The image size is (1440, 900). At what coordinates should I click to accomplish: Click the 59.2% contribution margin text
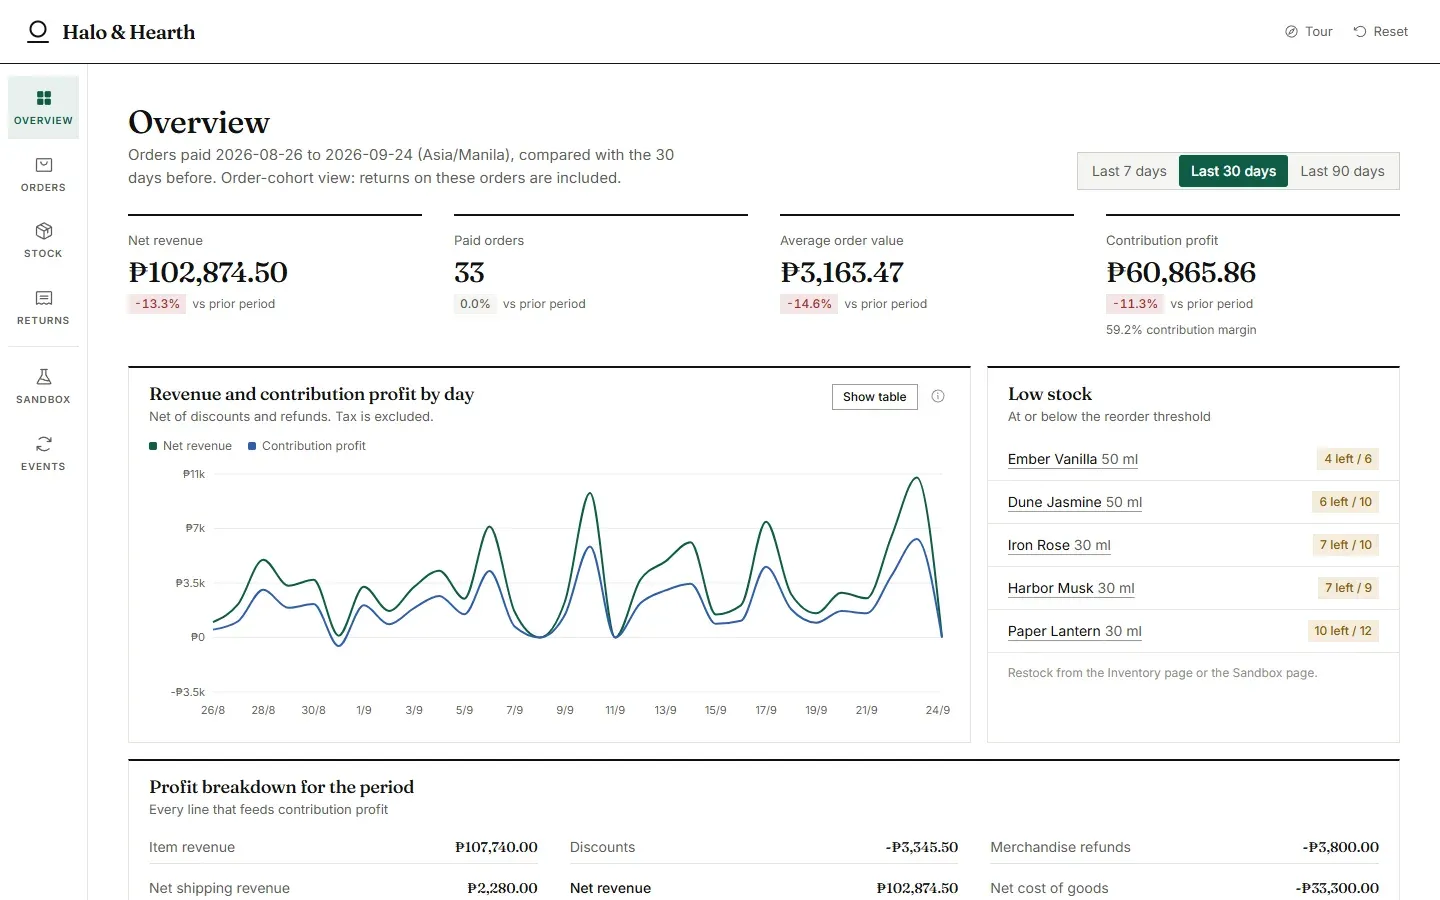pos(1181,330)
